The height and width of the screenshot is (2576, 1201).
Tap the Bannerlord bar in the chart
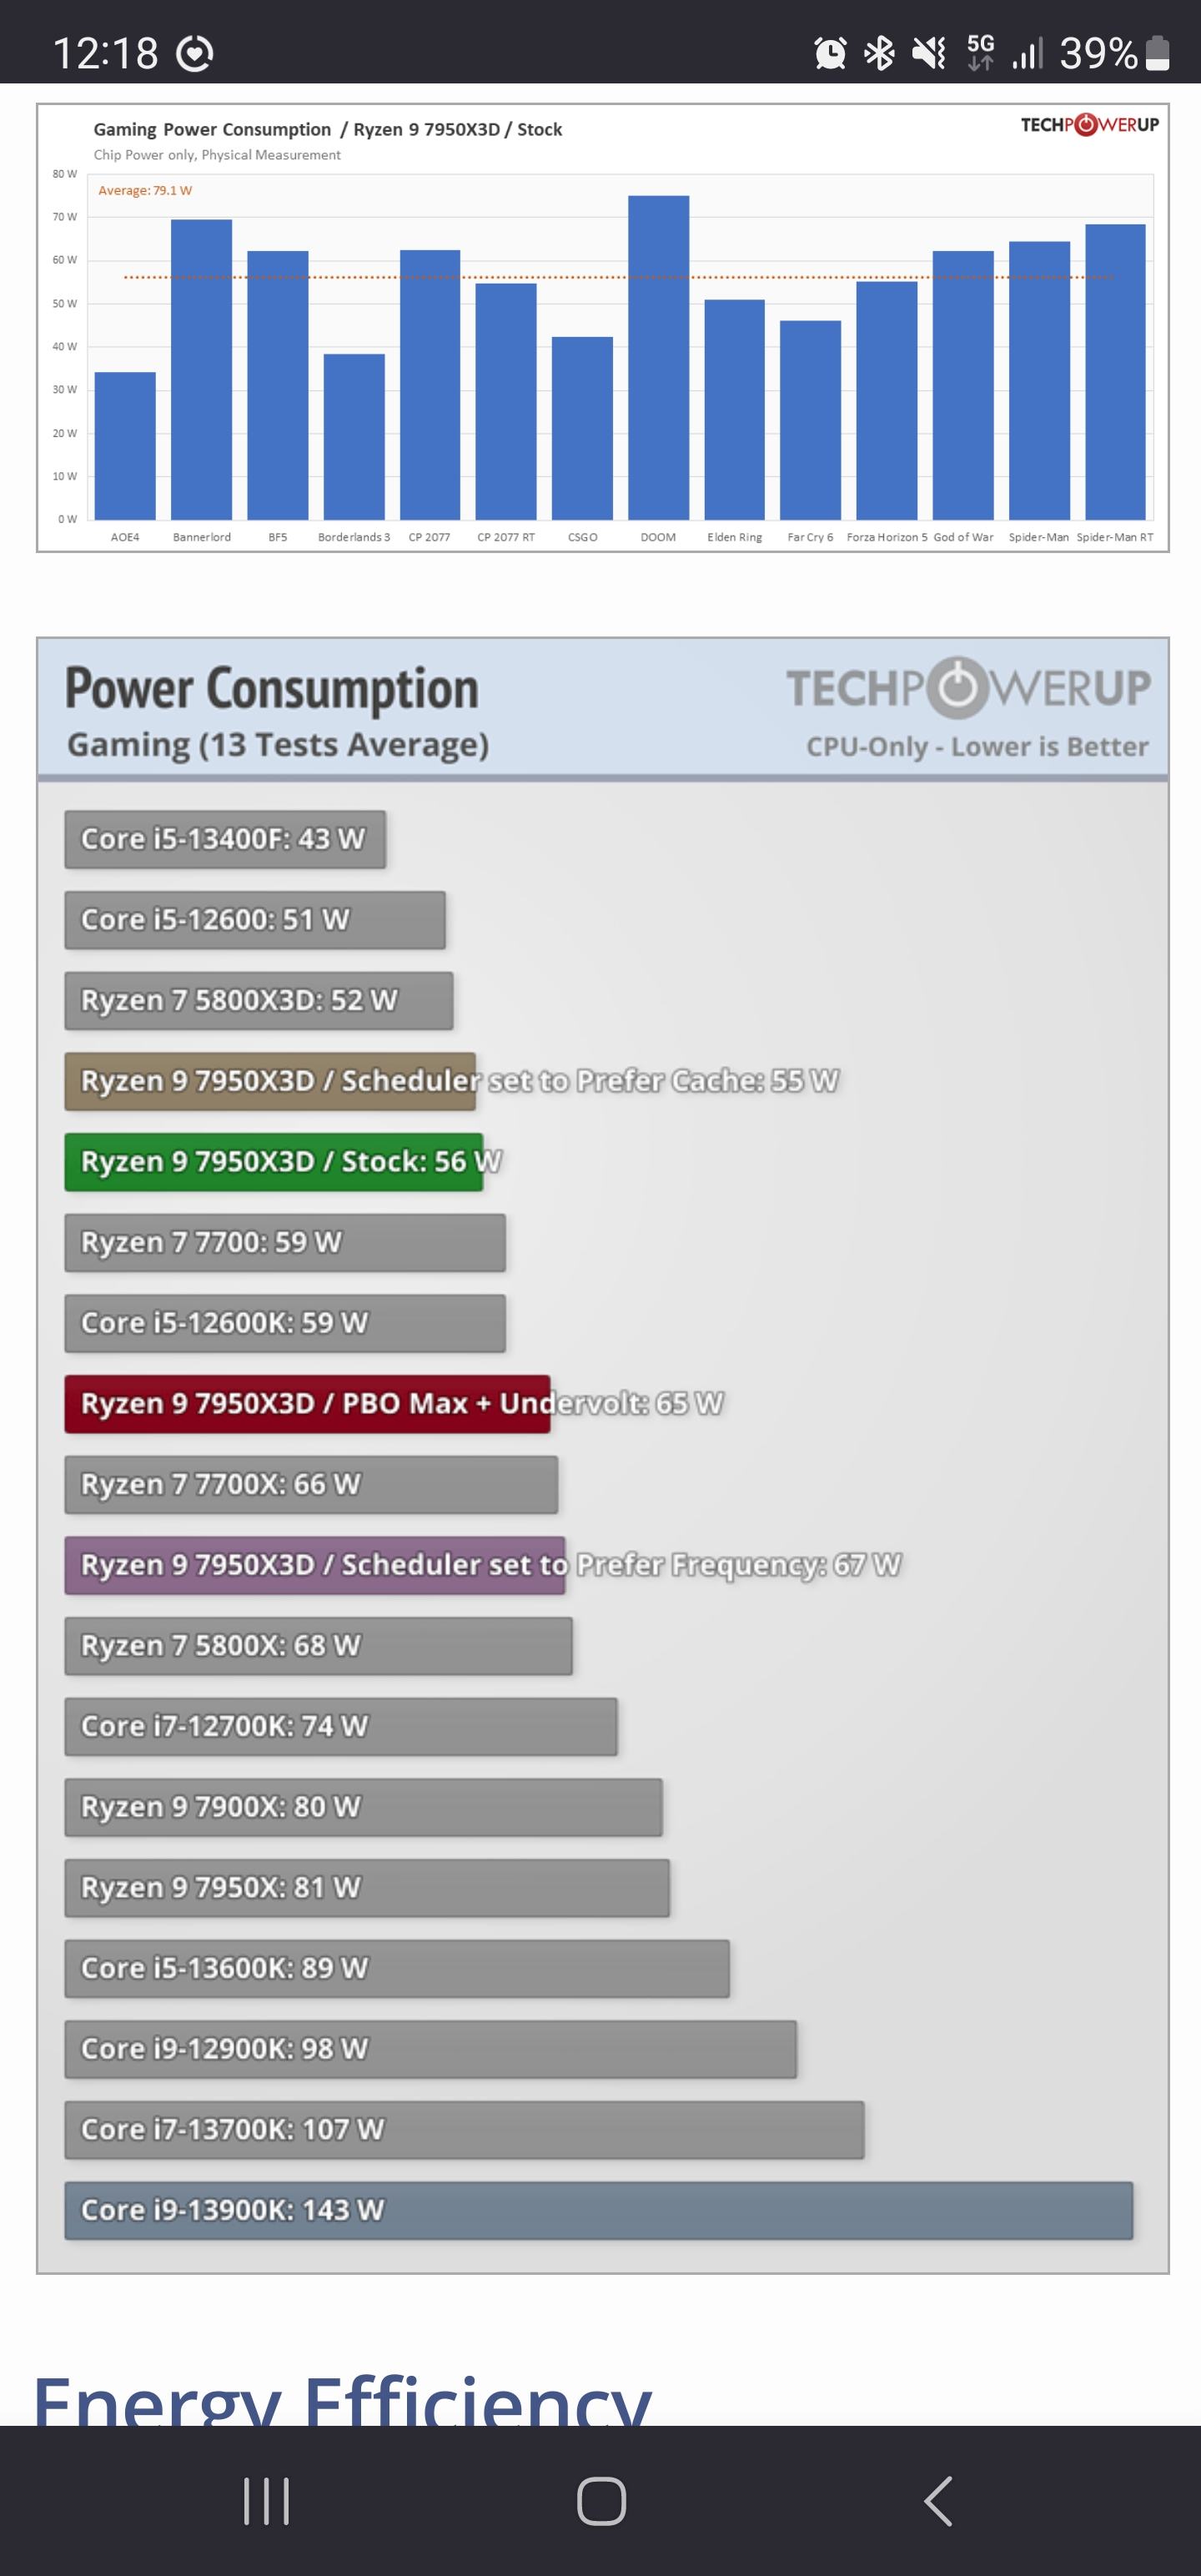pos(201,369)
